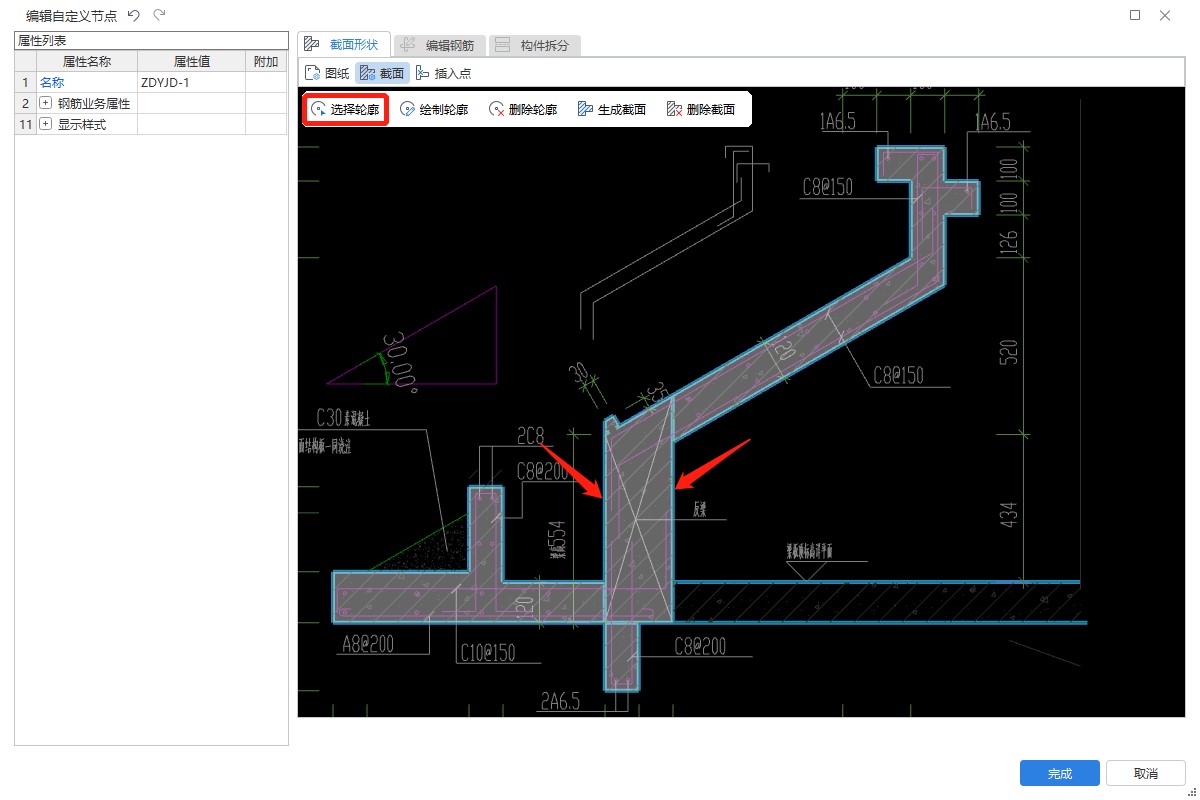Click the 取消 button

pyautogui.click(x=1146, y=773)
